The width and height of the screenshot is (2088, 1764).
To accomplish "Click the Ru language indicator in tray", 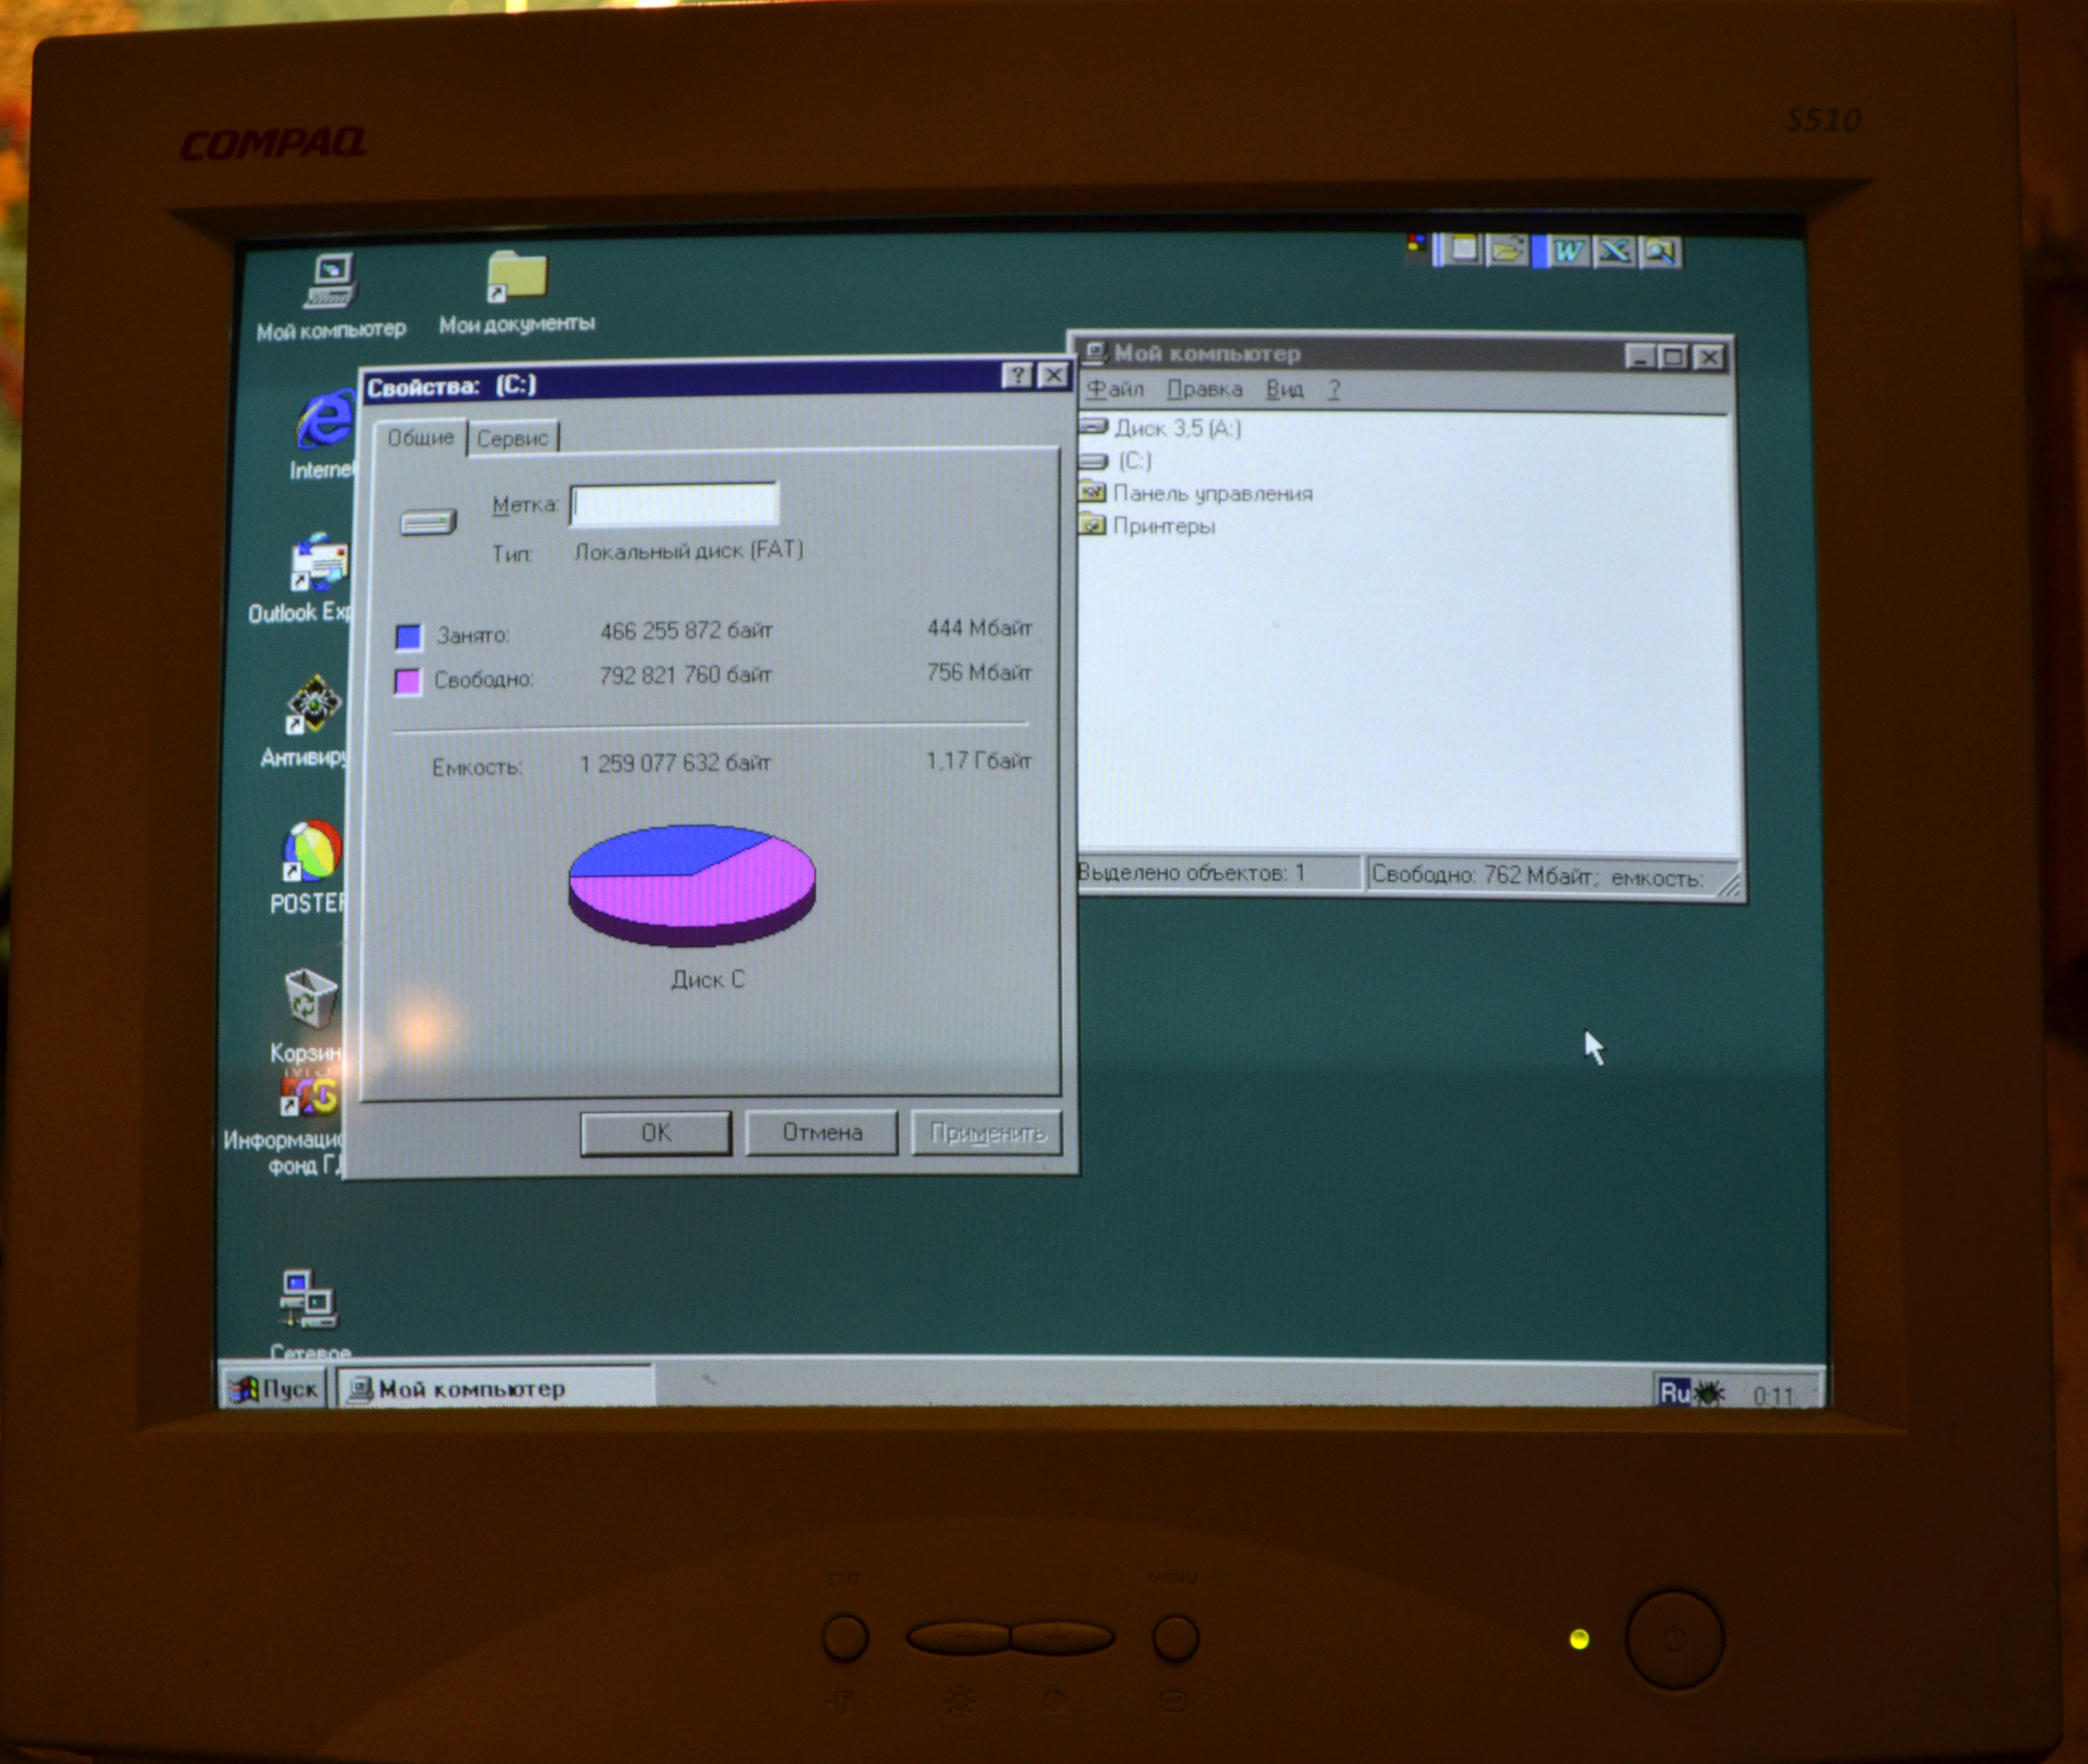I will (1673, 1392).
